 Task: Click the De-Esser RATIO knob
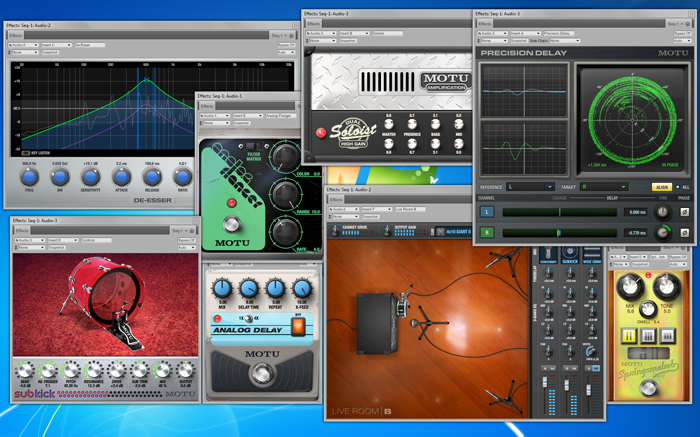(x=182, y=177)
